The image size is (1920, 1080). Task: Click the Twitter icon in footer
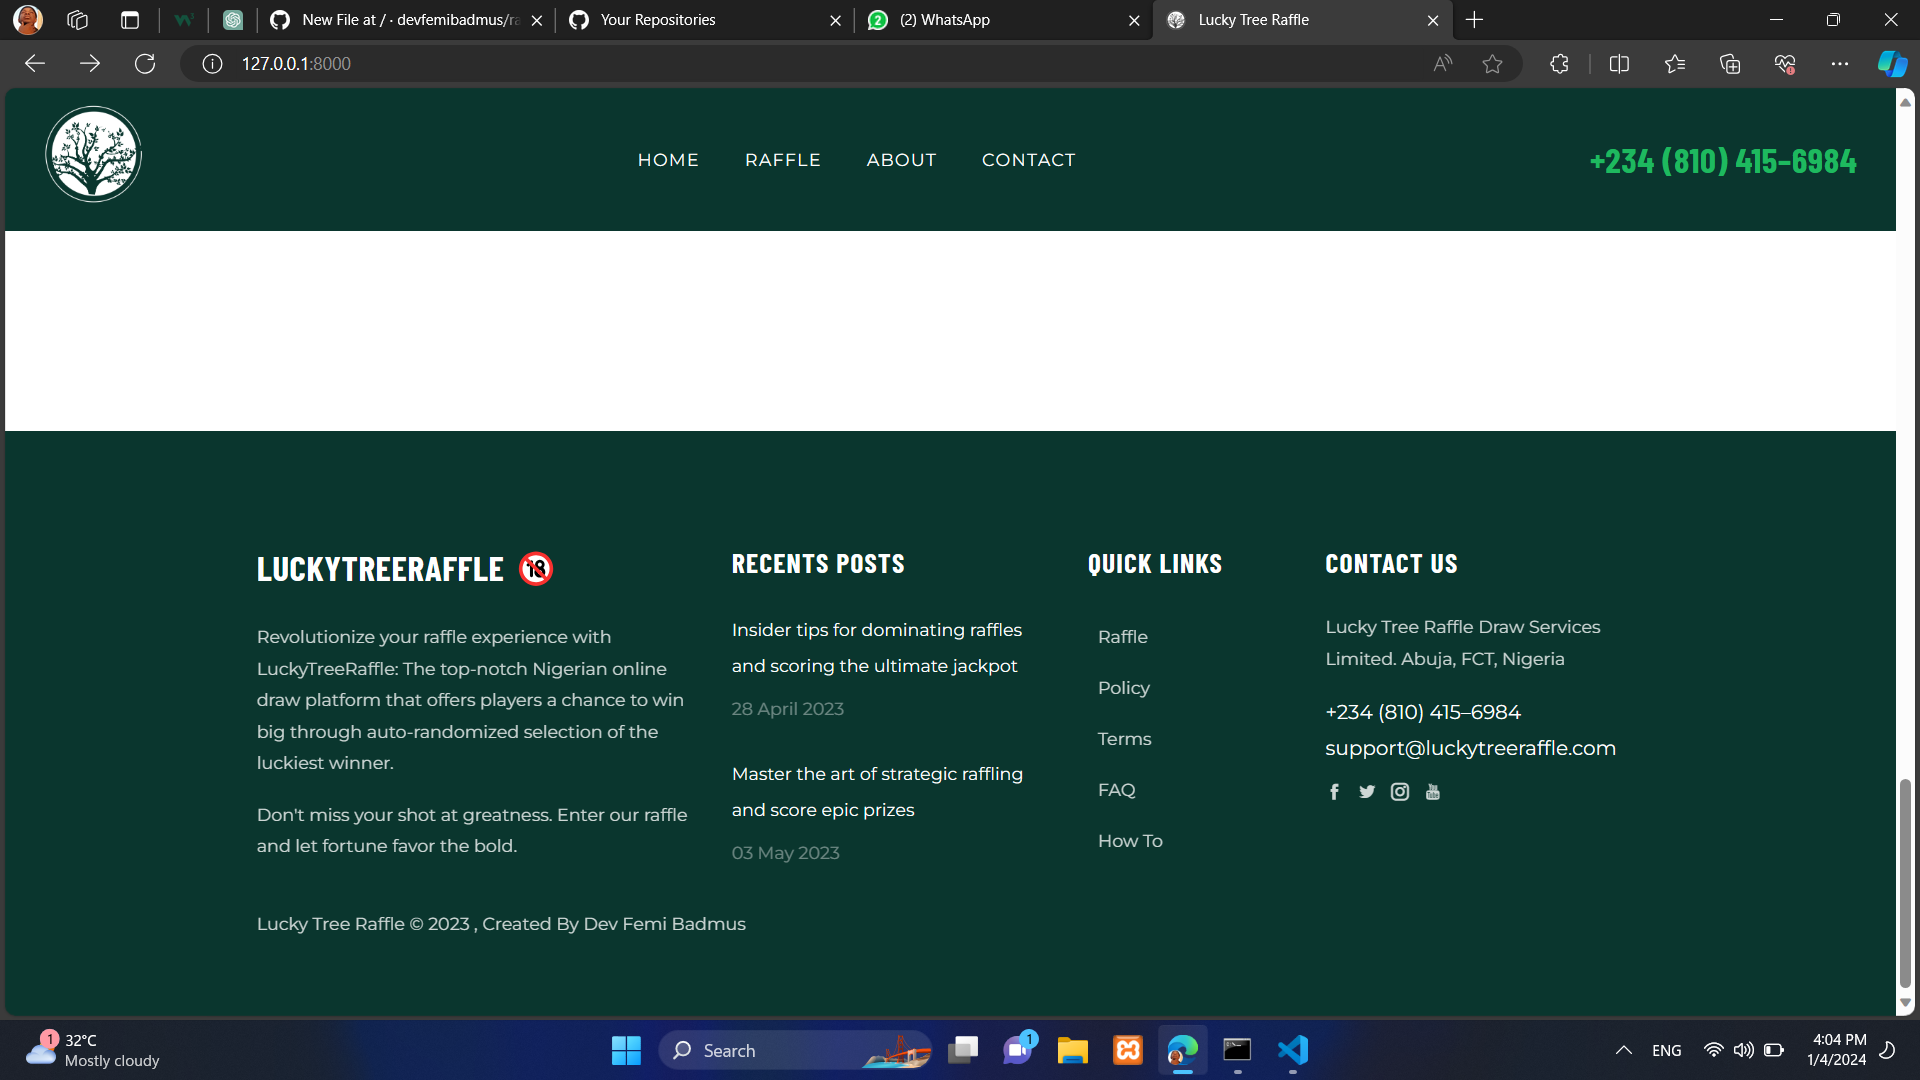click(1366, 791)
